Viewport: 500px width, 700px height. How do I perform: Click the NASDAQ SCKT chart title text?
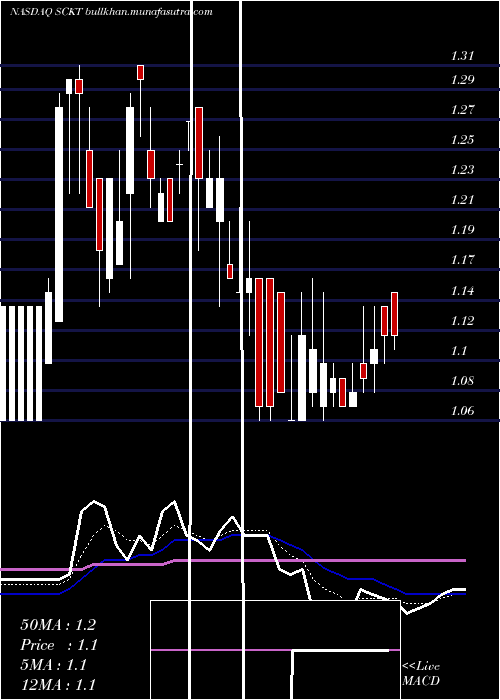tap(111, 12)
